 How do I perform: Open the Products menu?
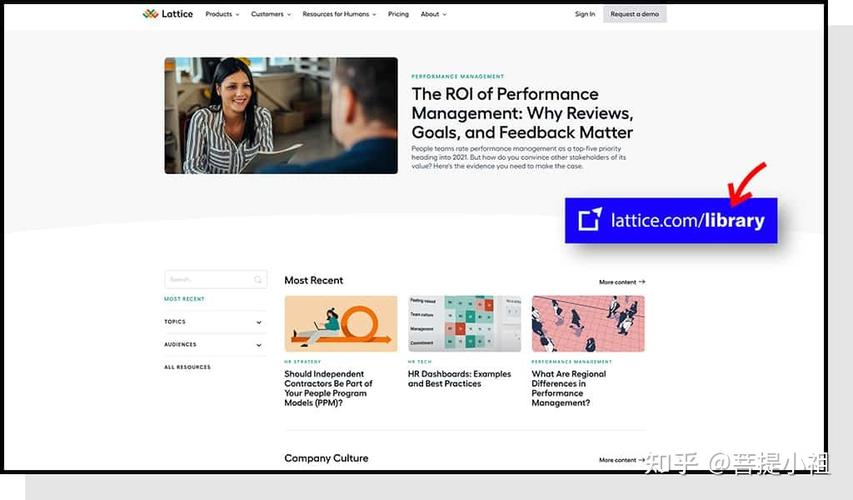222,14
